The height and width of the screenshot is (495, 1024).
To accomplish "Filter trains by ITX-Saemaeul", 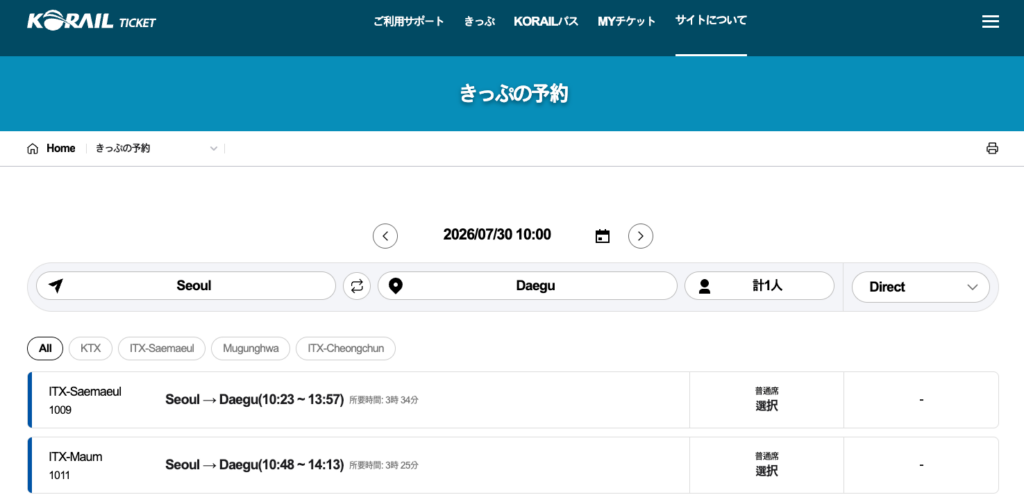I will tap(162, 348).
